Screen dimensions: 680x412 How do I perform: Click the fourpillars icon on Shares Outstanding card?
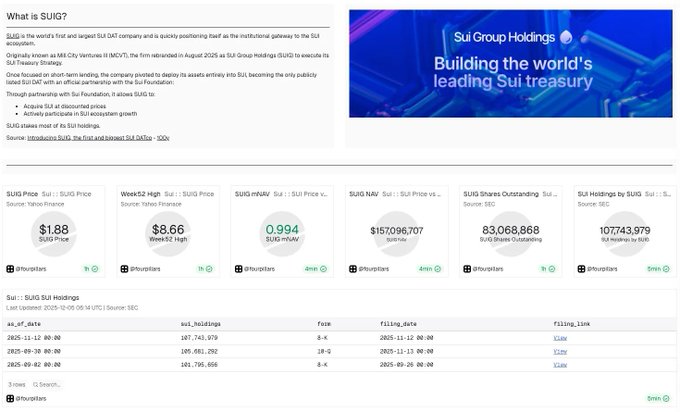[x=467, y=269]
